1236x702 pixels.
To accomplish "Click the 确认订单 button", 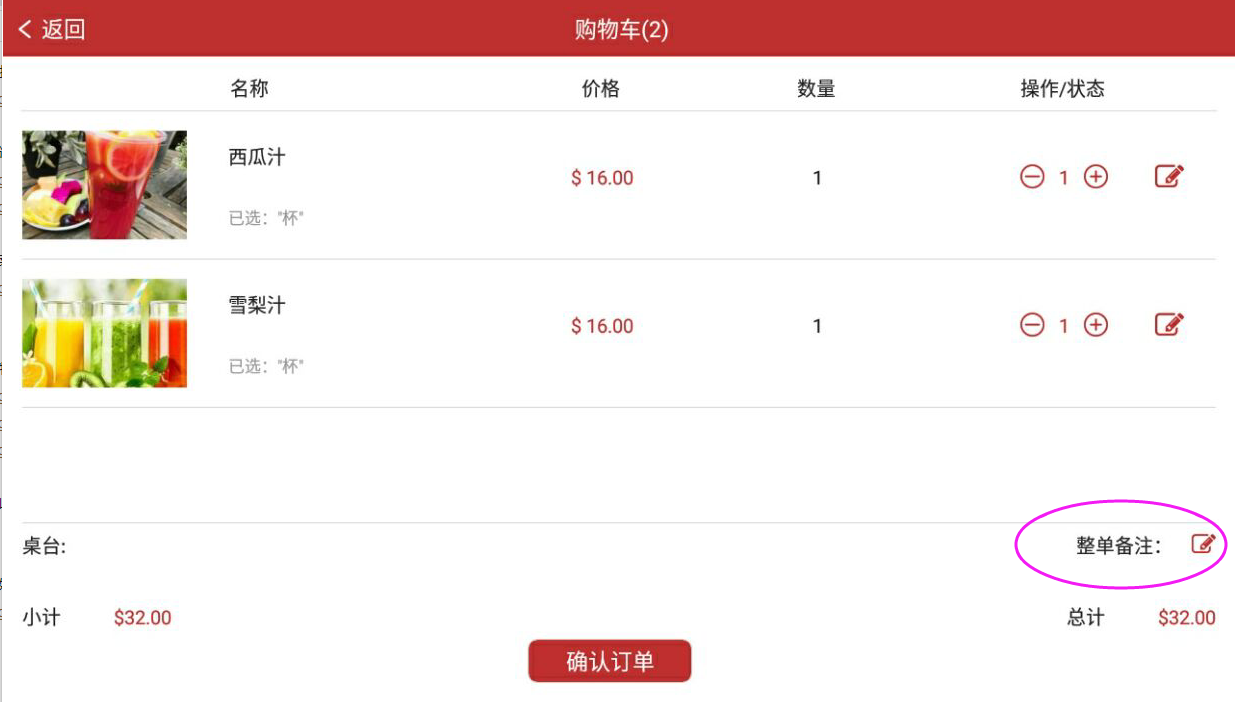I will (610, 661).
